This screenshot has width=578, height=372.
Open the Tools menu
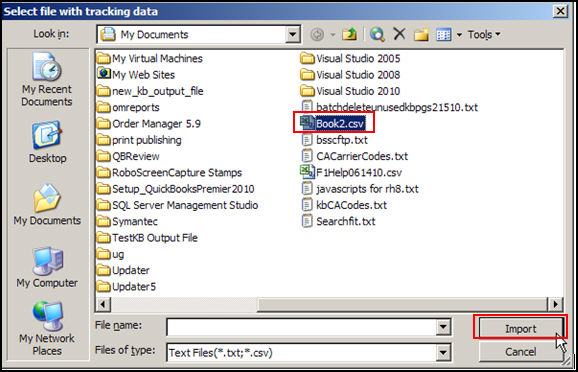[x=484, y=35]
